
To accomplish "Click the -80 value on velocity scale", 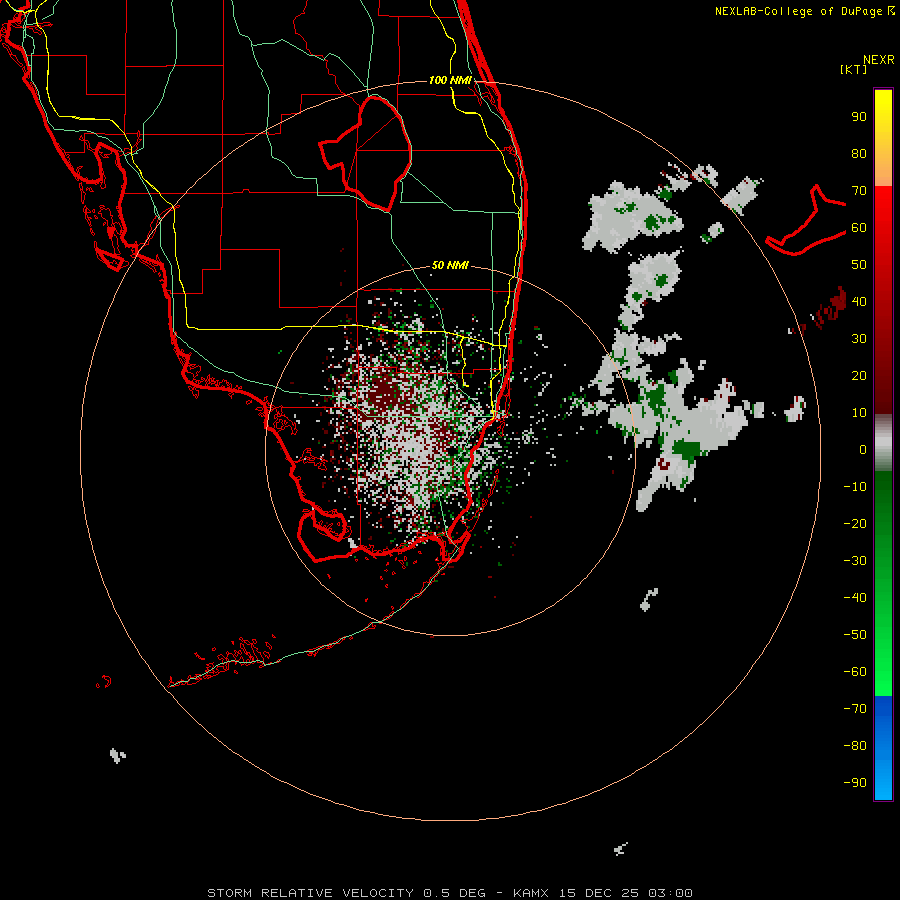I will coord(855,746).
